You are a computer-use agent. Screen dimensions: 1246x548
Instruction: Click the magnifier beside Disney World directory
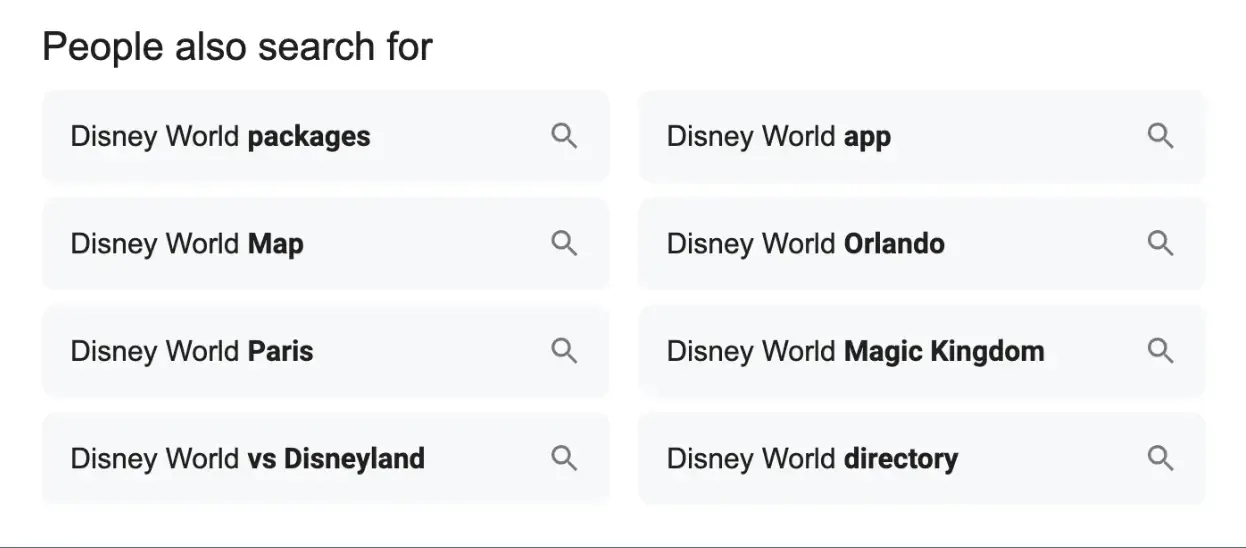tap(1161, 458)
